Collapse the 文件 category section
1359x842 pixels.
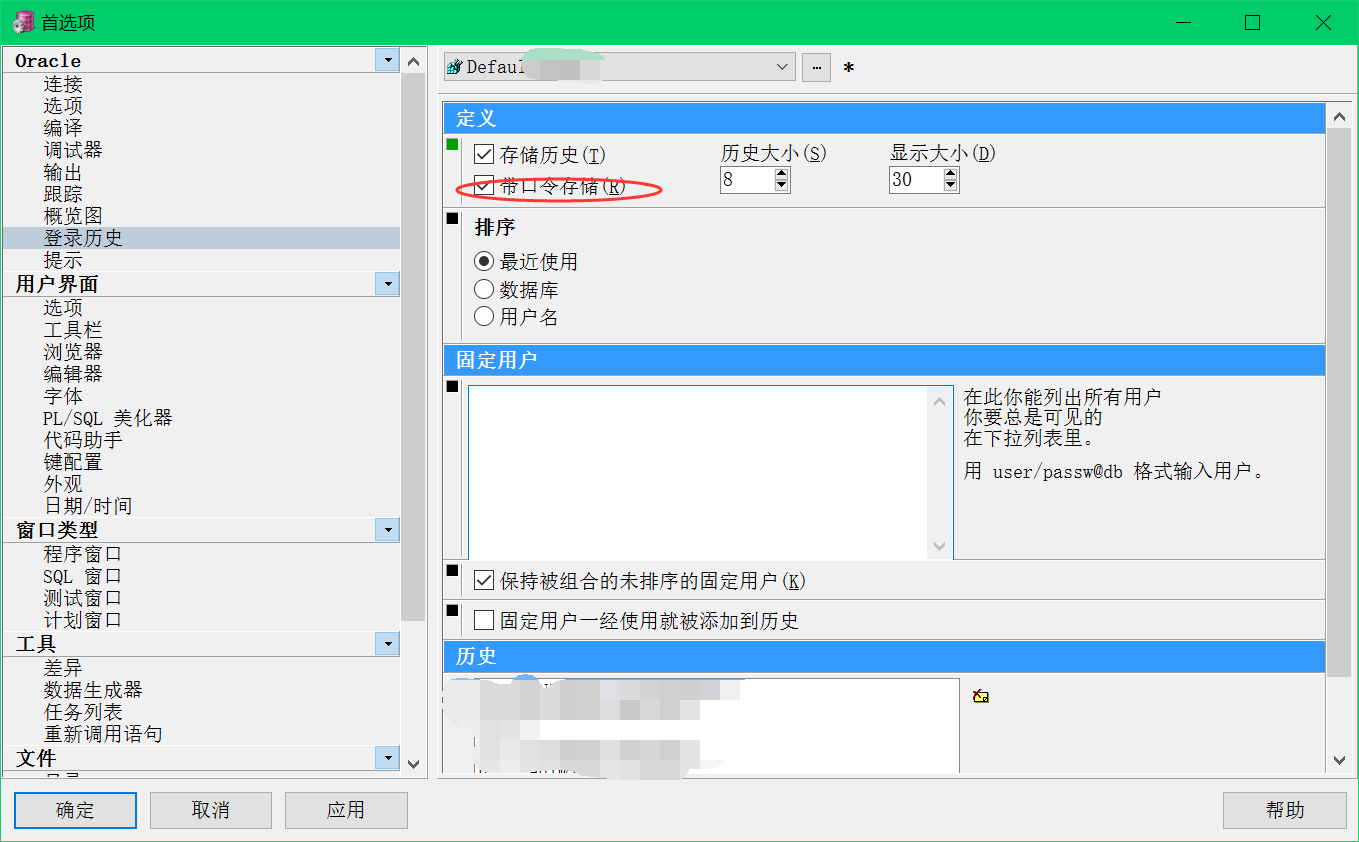(x=387, y=758)
